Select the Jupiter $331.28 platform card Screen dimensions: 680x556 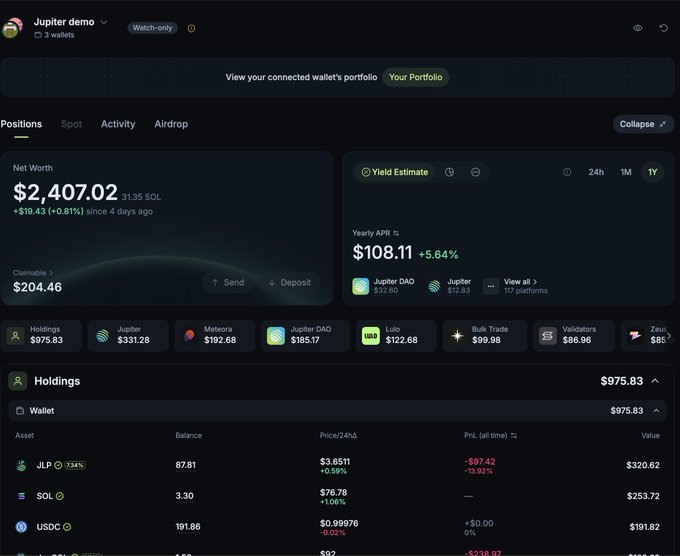tap(128, 336)
